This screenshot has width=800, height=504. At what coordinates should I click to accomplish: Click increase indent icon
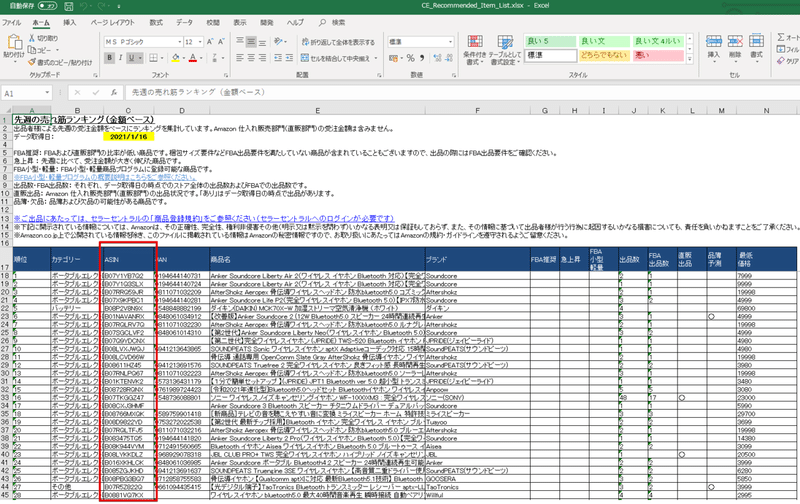point(289,58)
